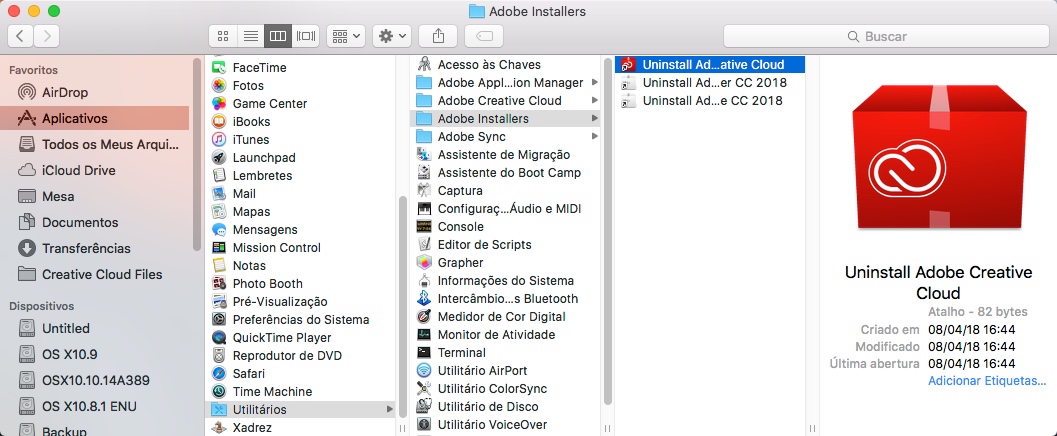
Task: Select the Lembretes app
Action: tap(301, 175)
